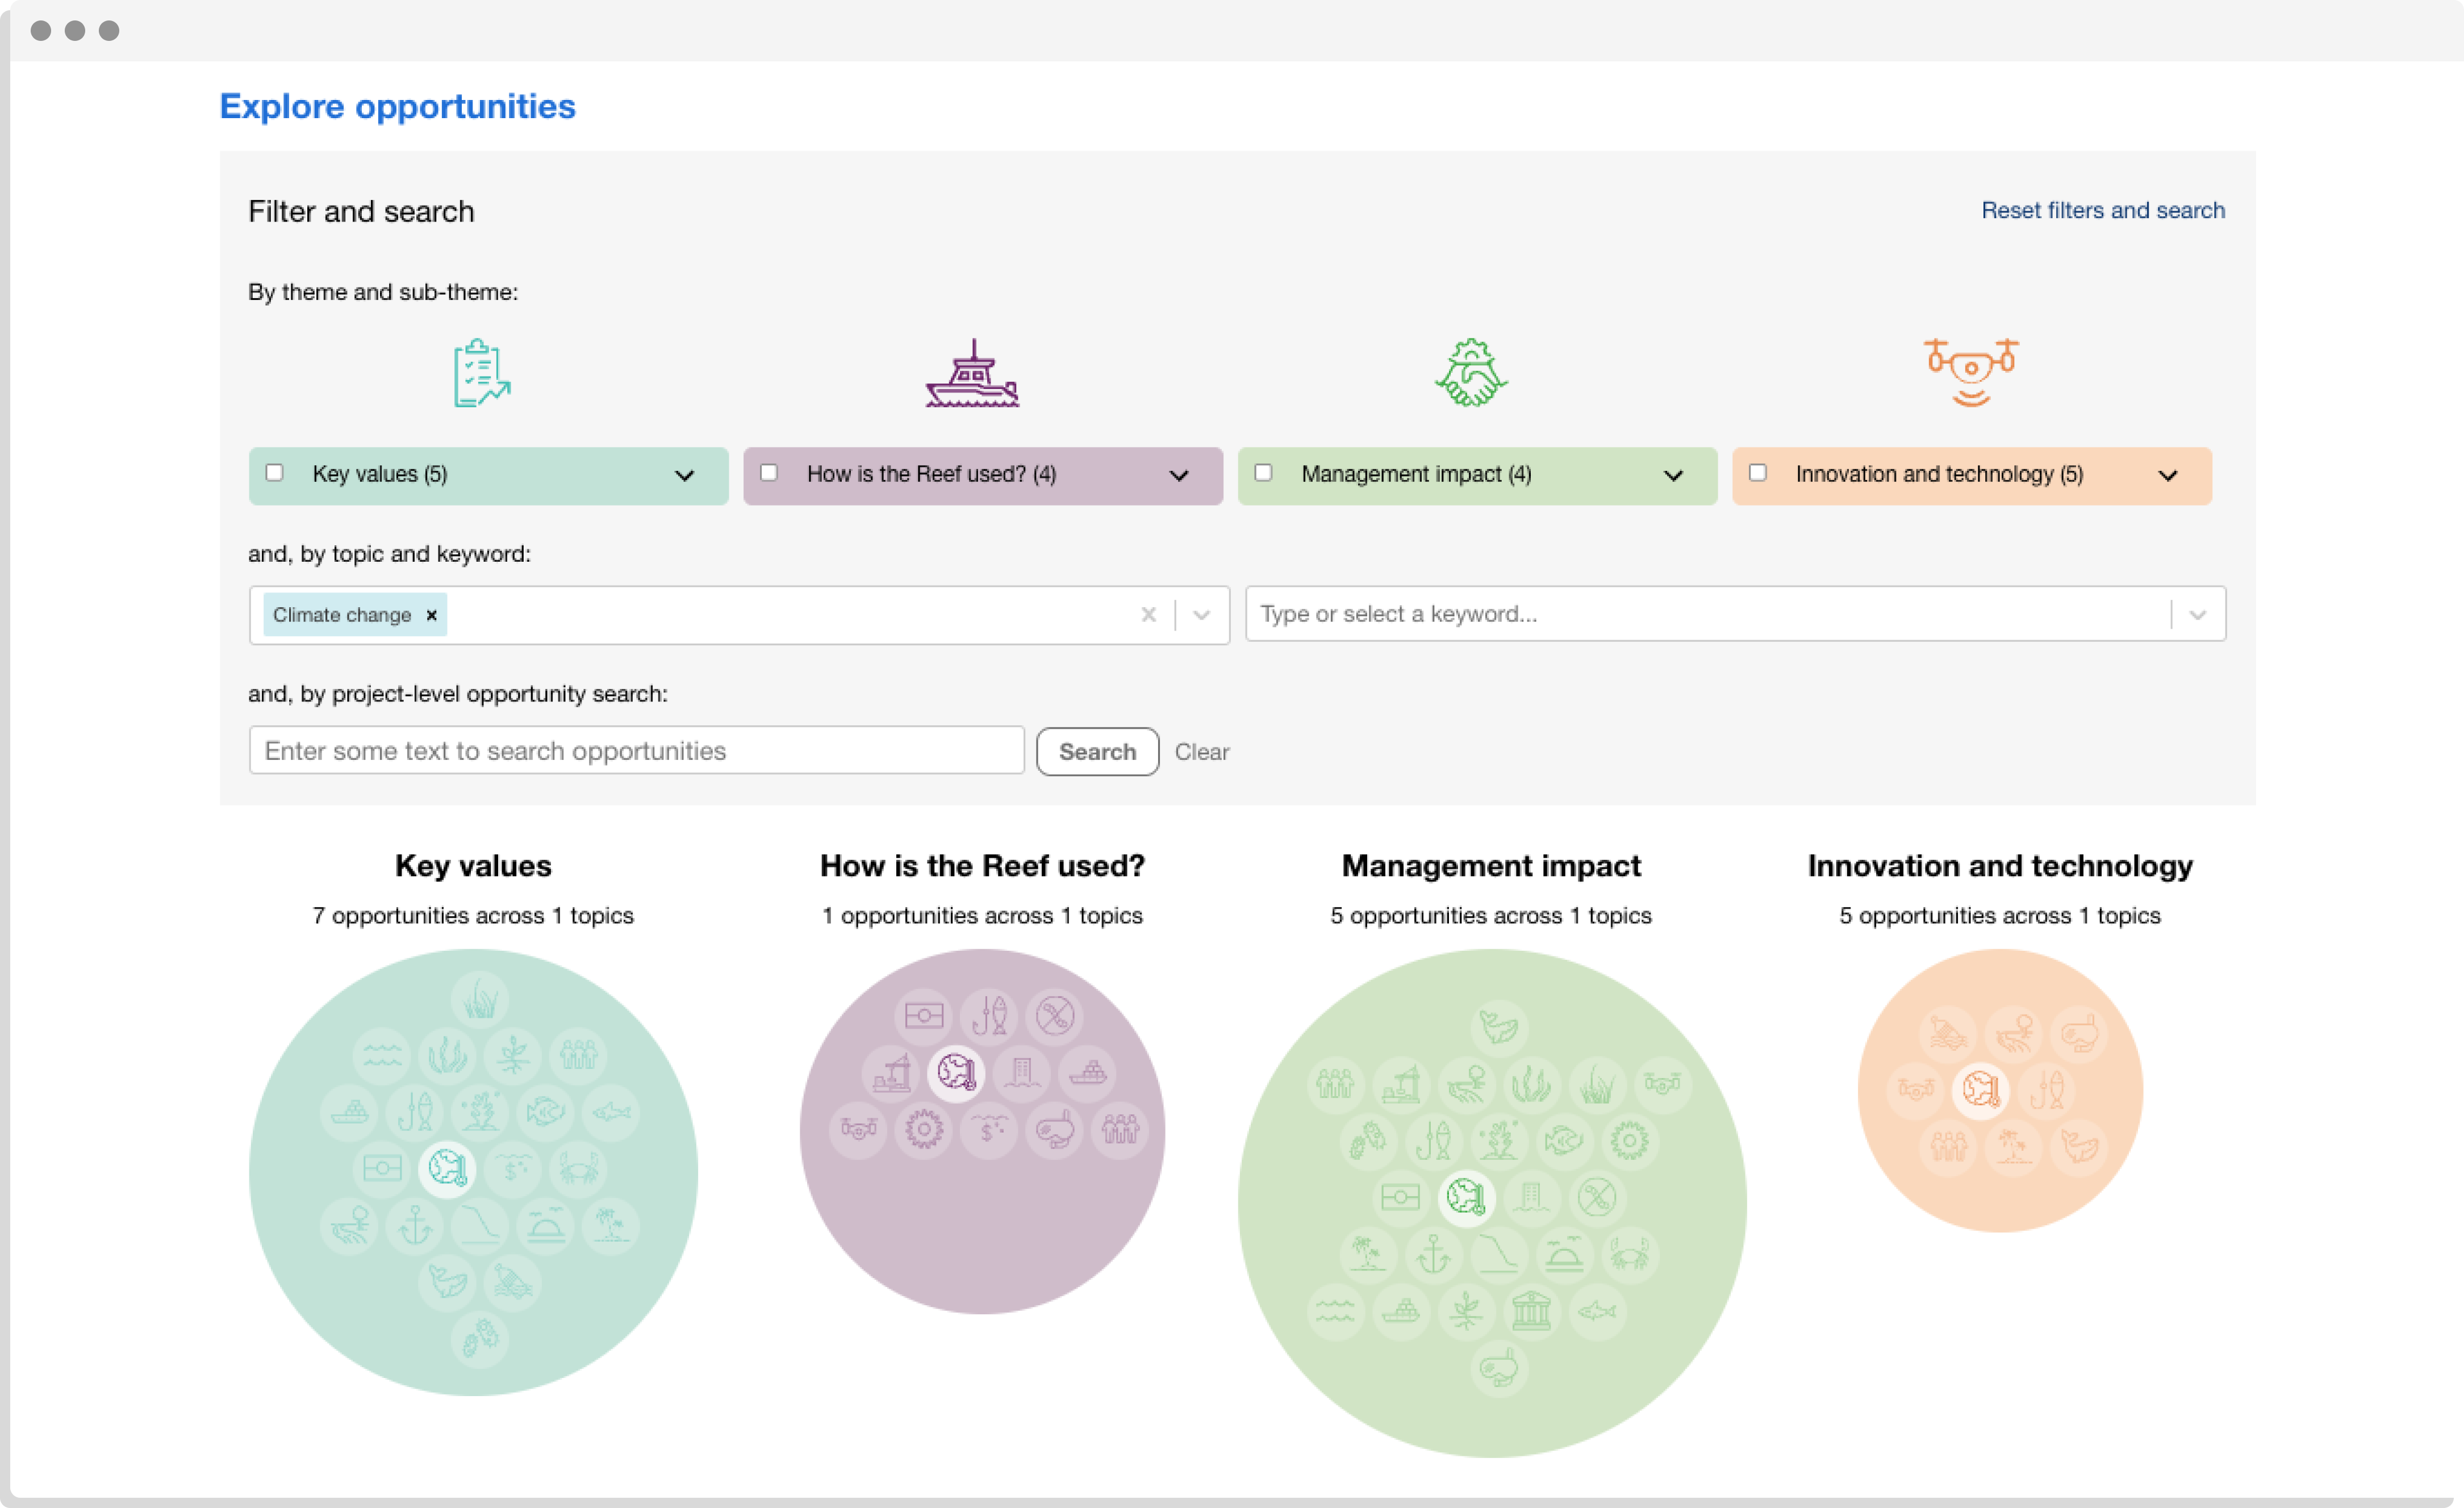Expand Innovation and technology sub-theme chevron

point(2167,476)
